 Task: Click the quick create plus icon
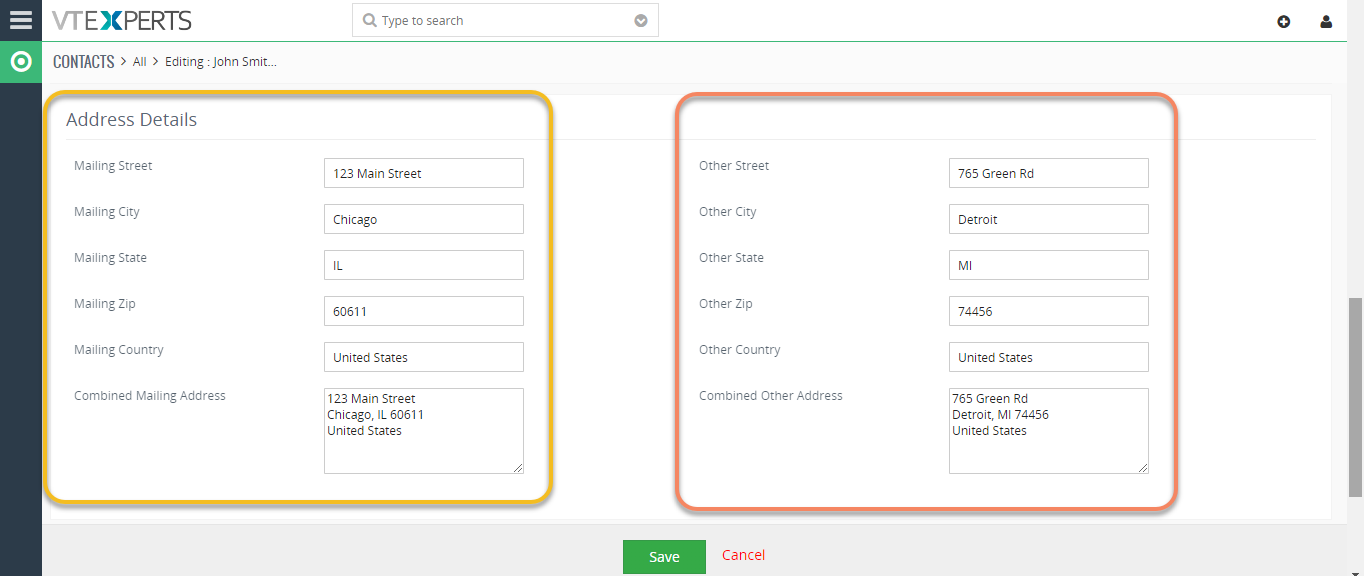click(x=1284, y=21)
